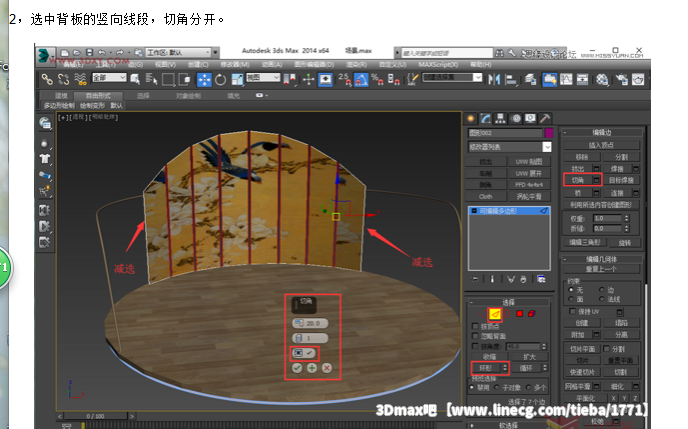Select the Rotate tool icon
Viewport: 688px width, 429px height.
tap(221, 79)
